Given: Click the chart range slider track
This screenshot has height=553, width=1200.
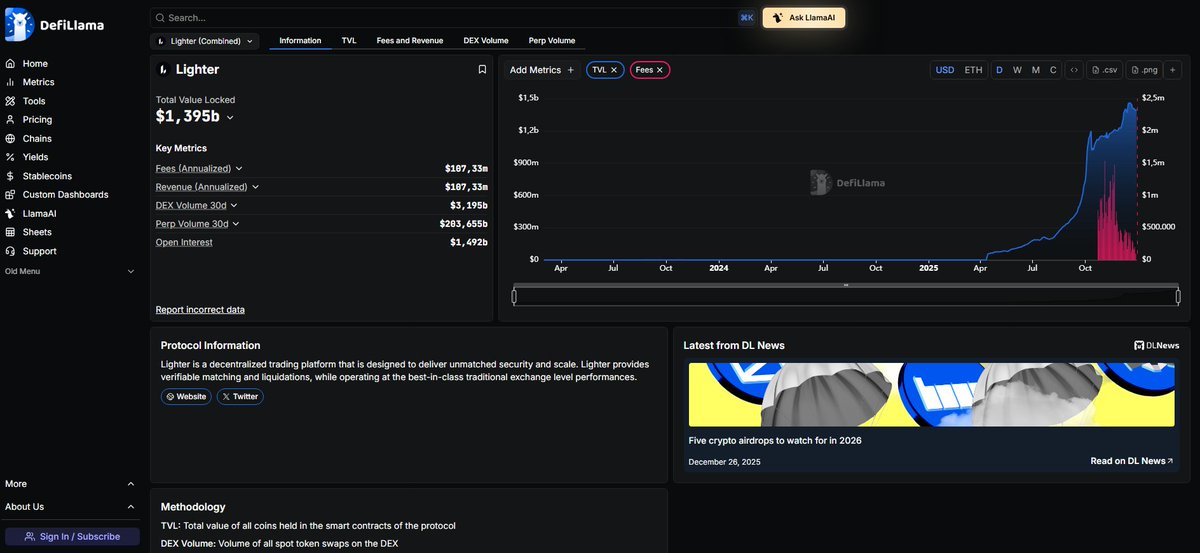Looking at the screenshot, I should tap(846, 296).
